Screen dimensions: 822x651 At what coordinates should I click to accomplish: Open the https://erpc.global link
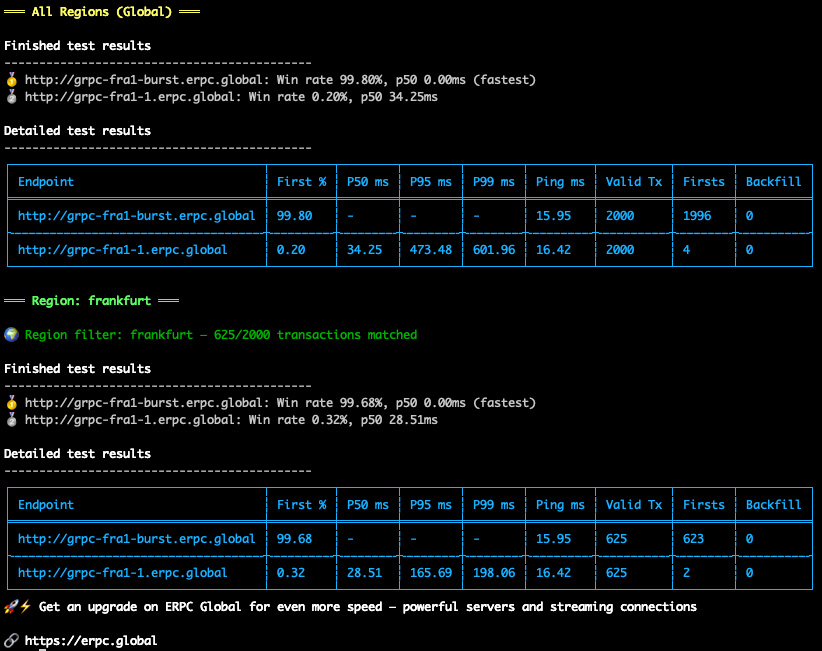[x=91, y=641]
